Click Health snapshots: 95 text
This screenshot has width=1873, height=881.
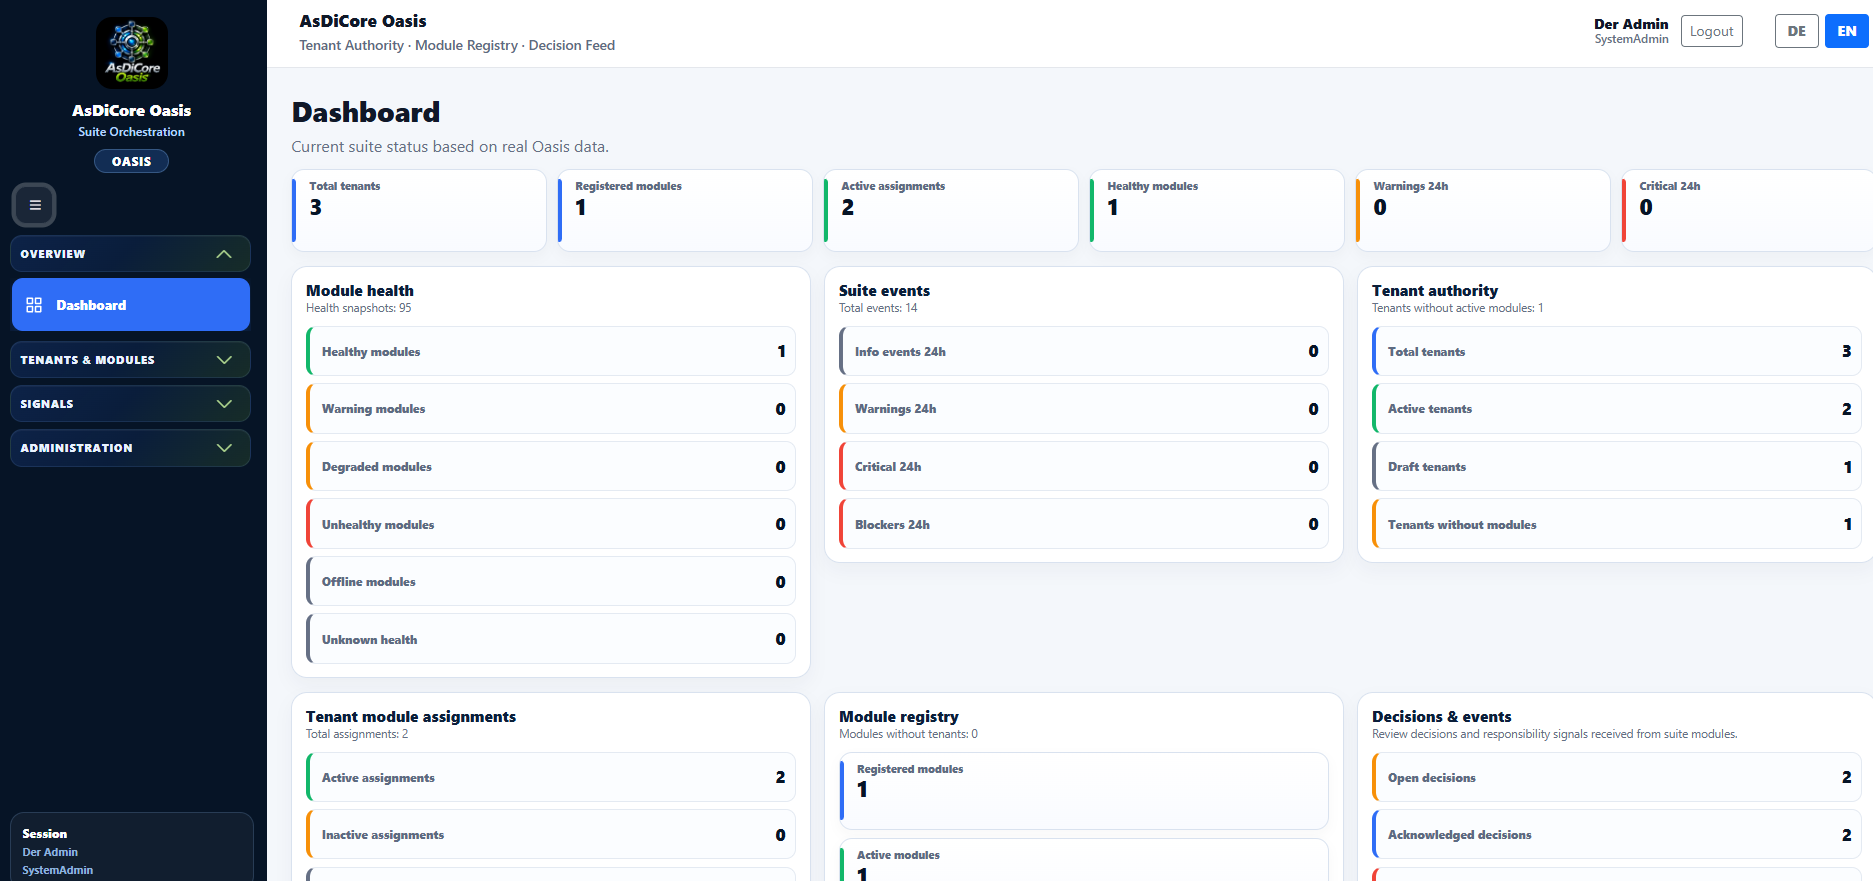click(x=359, y=308)
